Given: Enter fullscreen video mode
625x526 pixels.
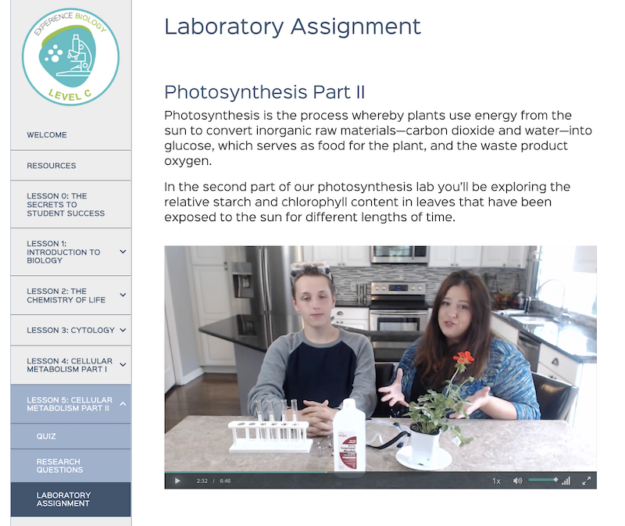Looking at the screenshot, I should [586, 481].
